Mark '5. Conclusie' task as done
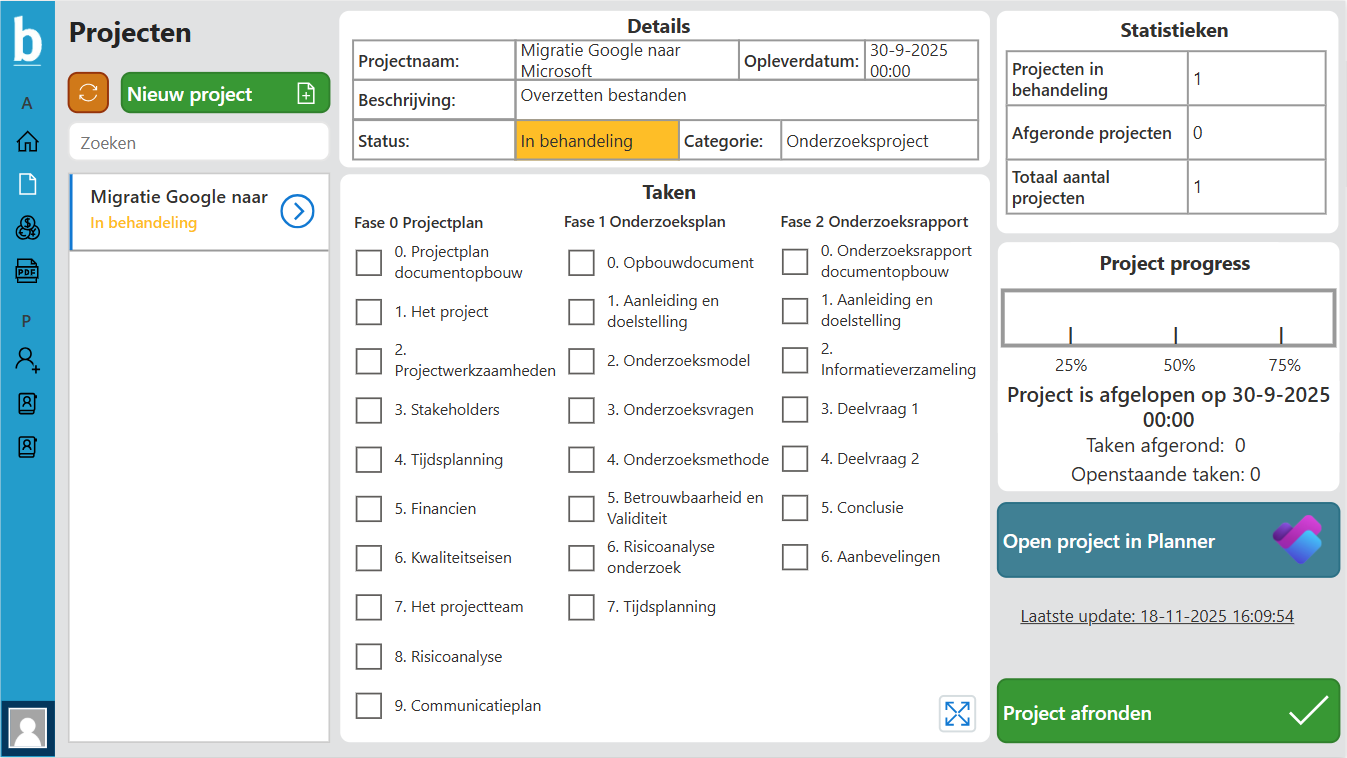1347x758 pixels. (795, 508)
